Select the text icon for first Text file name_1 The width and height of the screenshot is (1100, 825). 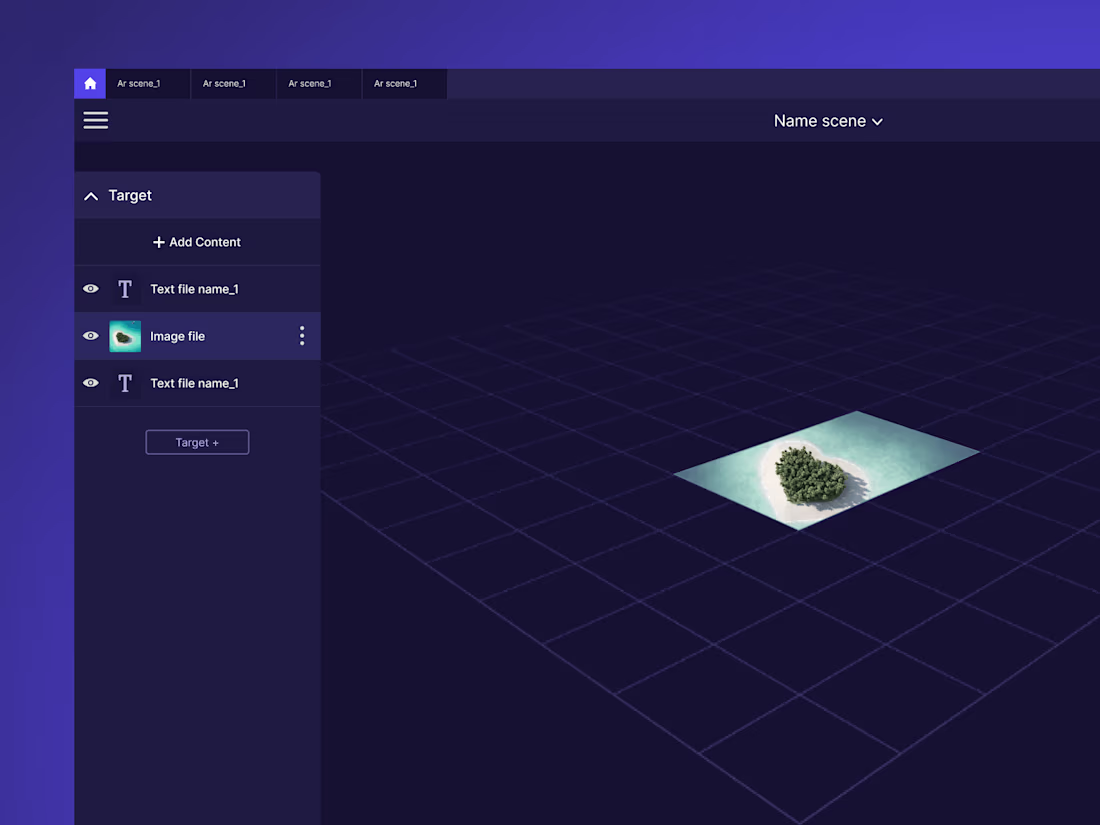[x=125, y=288]
